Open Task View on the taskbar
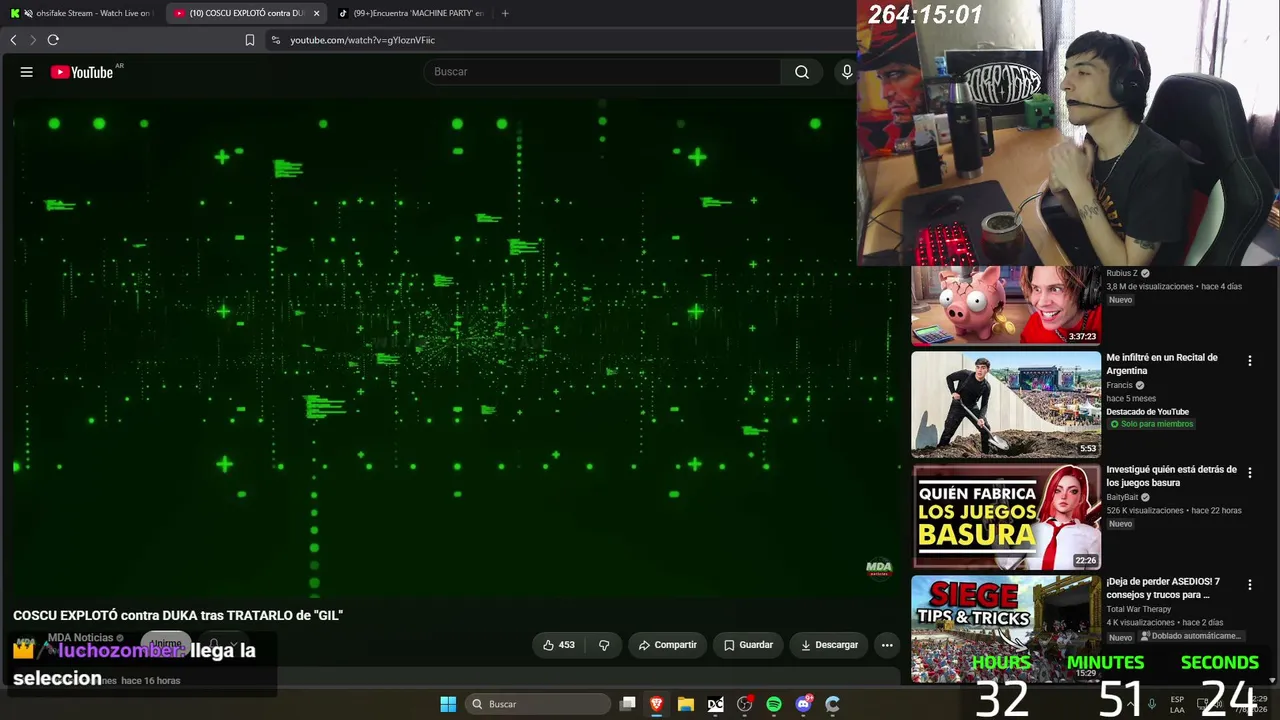The height and width of the screenshot is (720, 1280). click(x=628, y=704)
